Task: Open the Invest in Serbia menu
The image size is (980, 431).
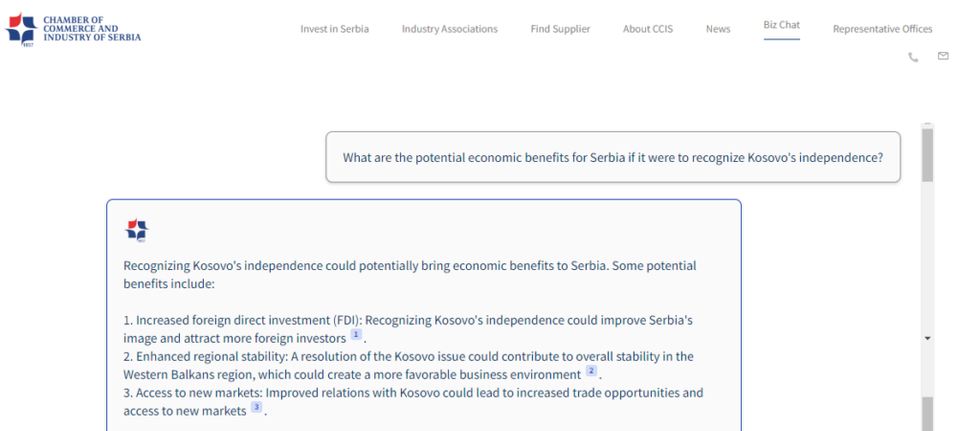Action: [334, 29]
